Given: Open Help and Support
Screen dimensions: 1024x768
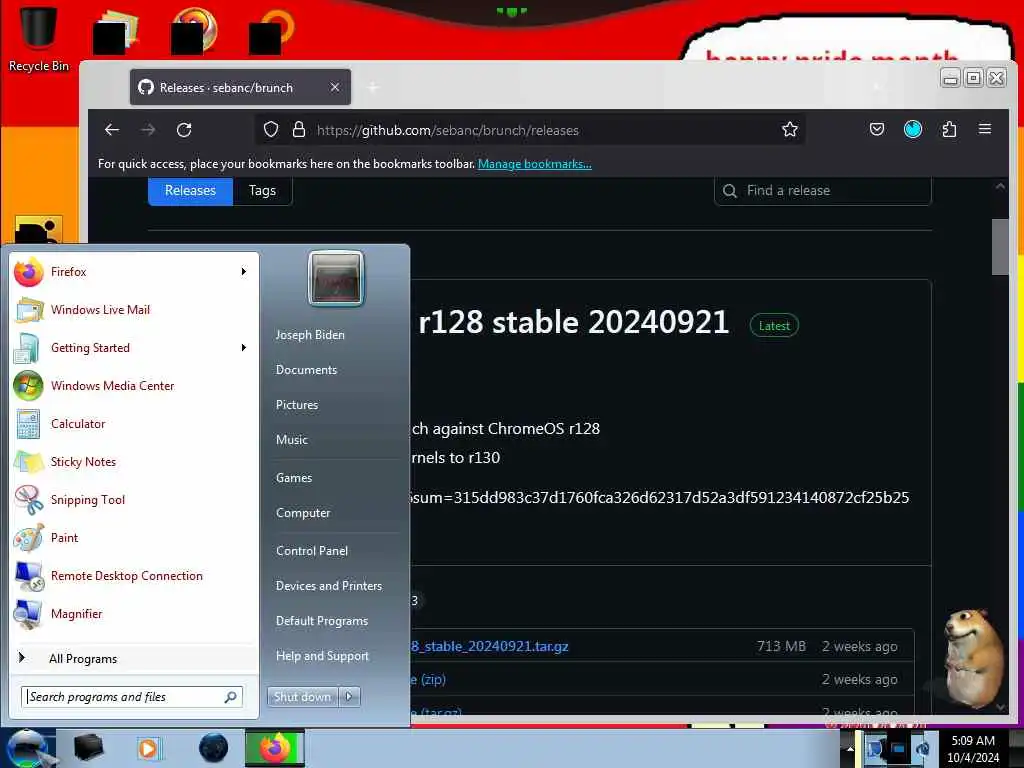Looking at the screenshot, I should [323, 656].
